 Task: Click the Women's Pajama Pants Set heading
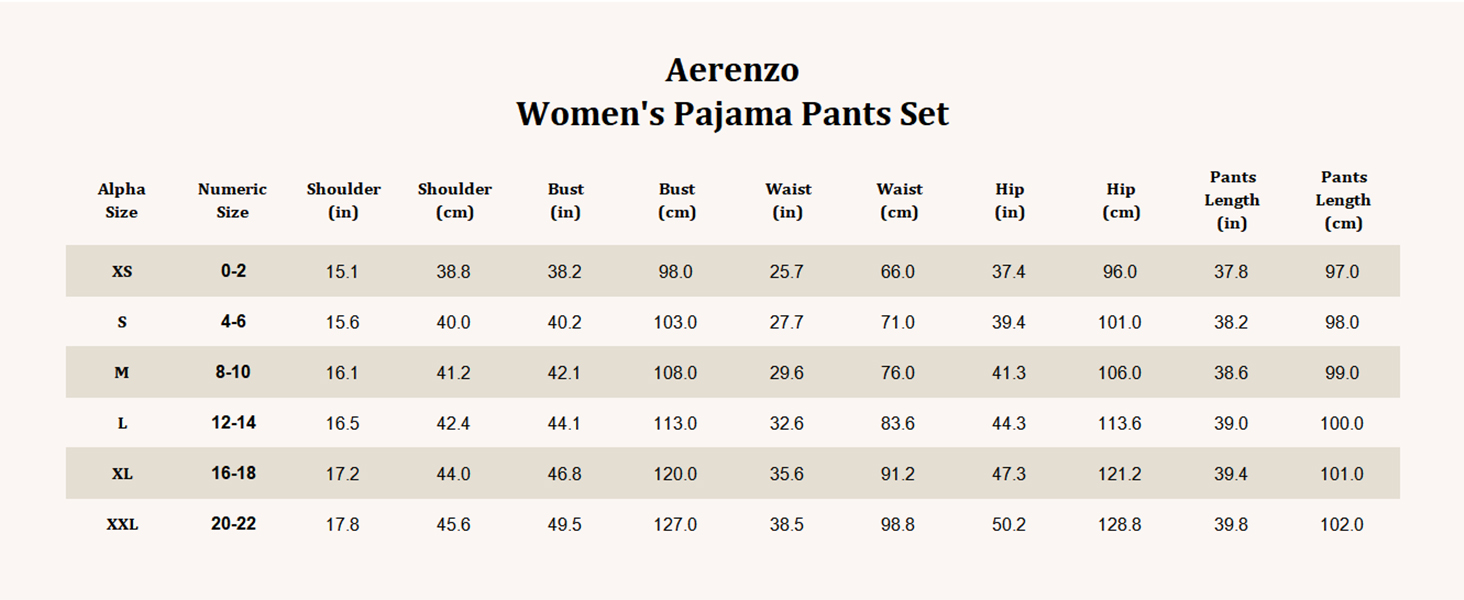click(x=732, y=114)
